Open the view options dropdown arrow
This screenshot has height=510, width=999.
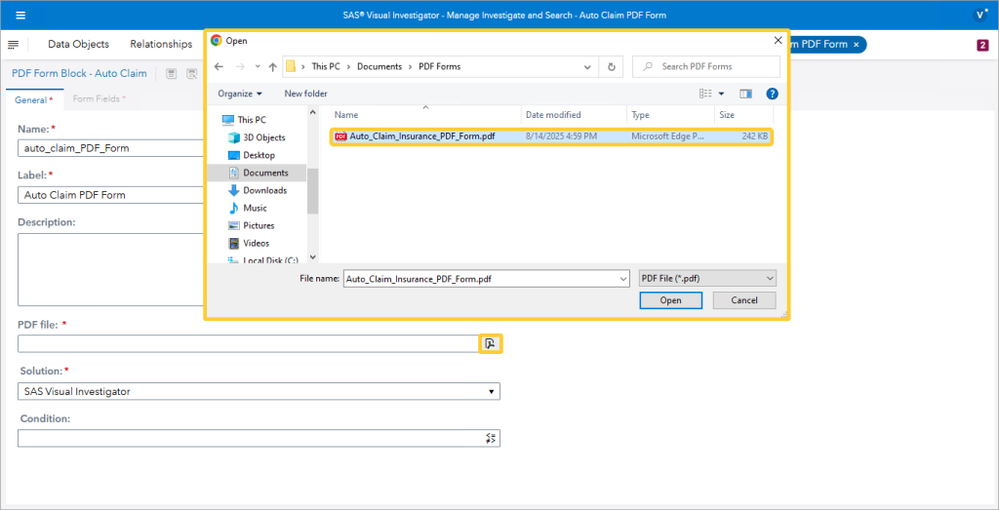(x=721, y=94)
